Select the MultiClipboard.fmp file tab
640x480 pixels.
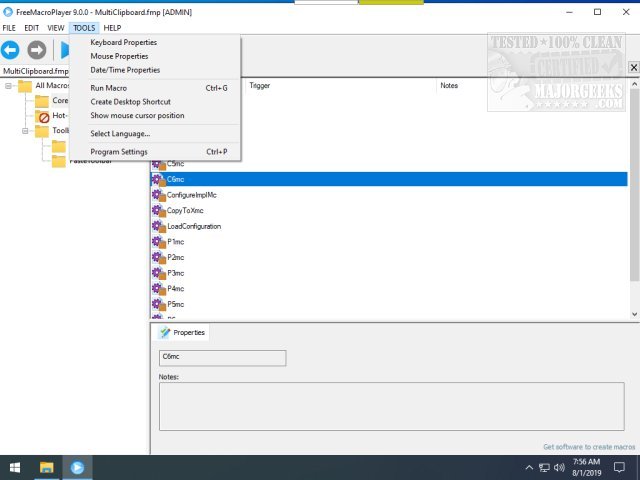pyautogui.click(x=35, y=71)
